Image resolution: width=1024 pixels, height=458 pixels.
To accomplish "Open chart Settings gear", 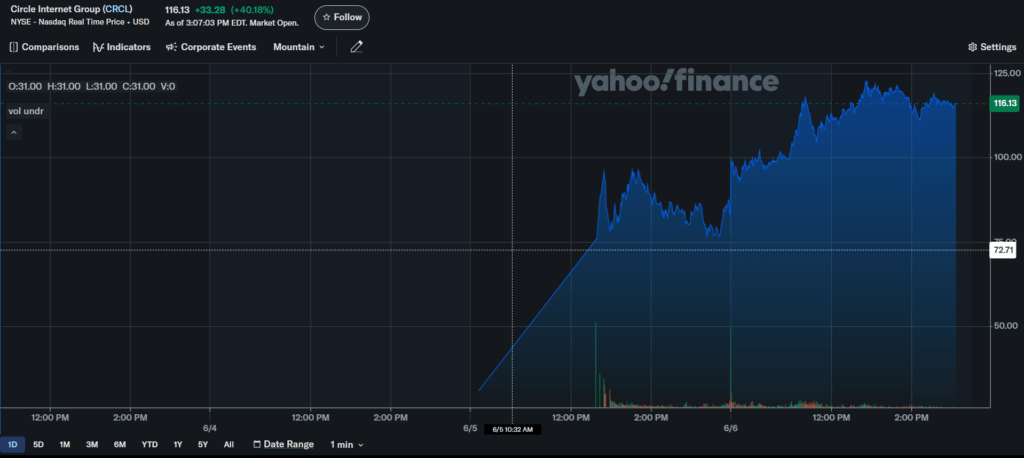I will point(992,47).
